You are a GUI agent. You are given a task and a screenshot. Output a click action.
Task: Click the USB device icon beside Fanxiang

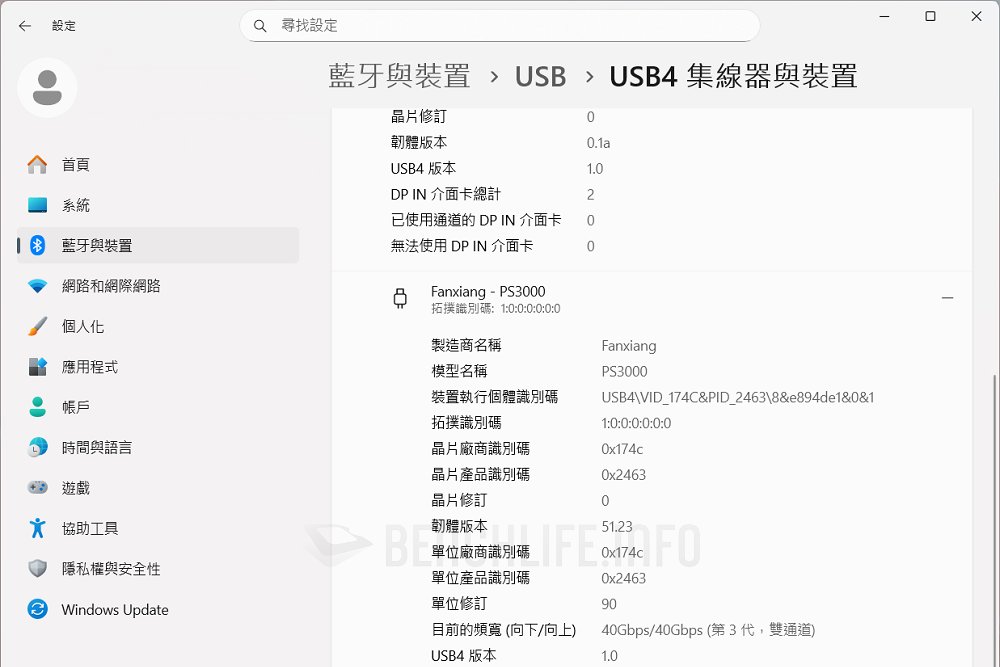click(x=400, y=299)
